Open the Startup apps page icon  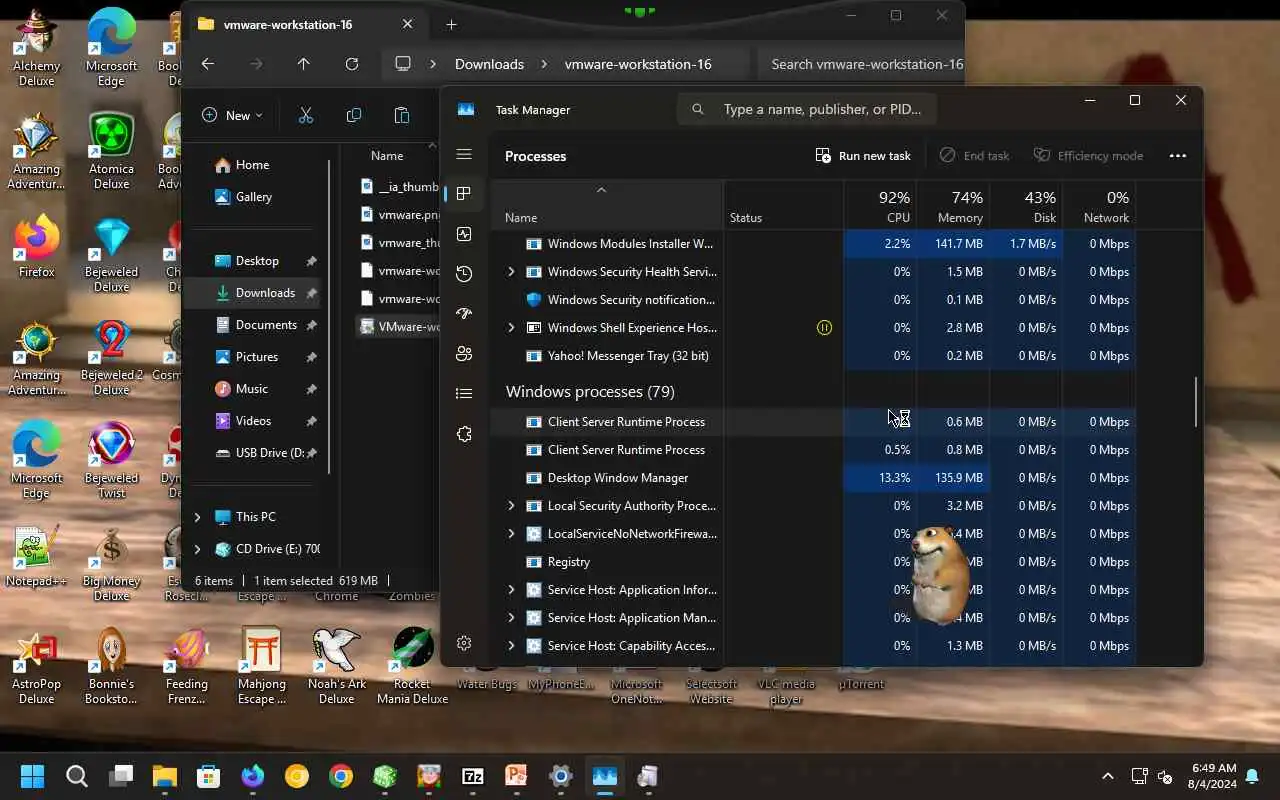tap(464, 314)
